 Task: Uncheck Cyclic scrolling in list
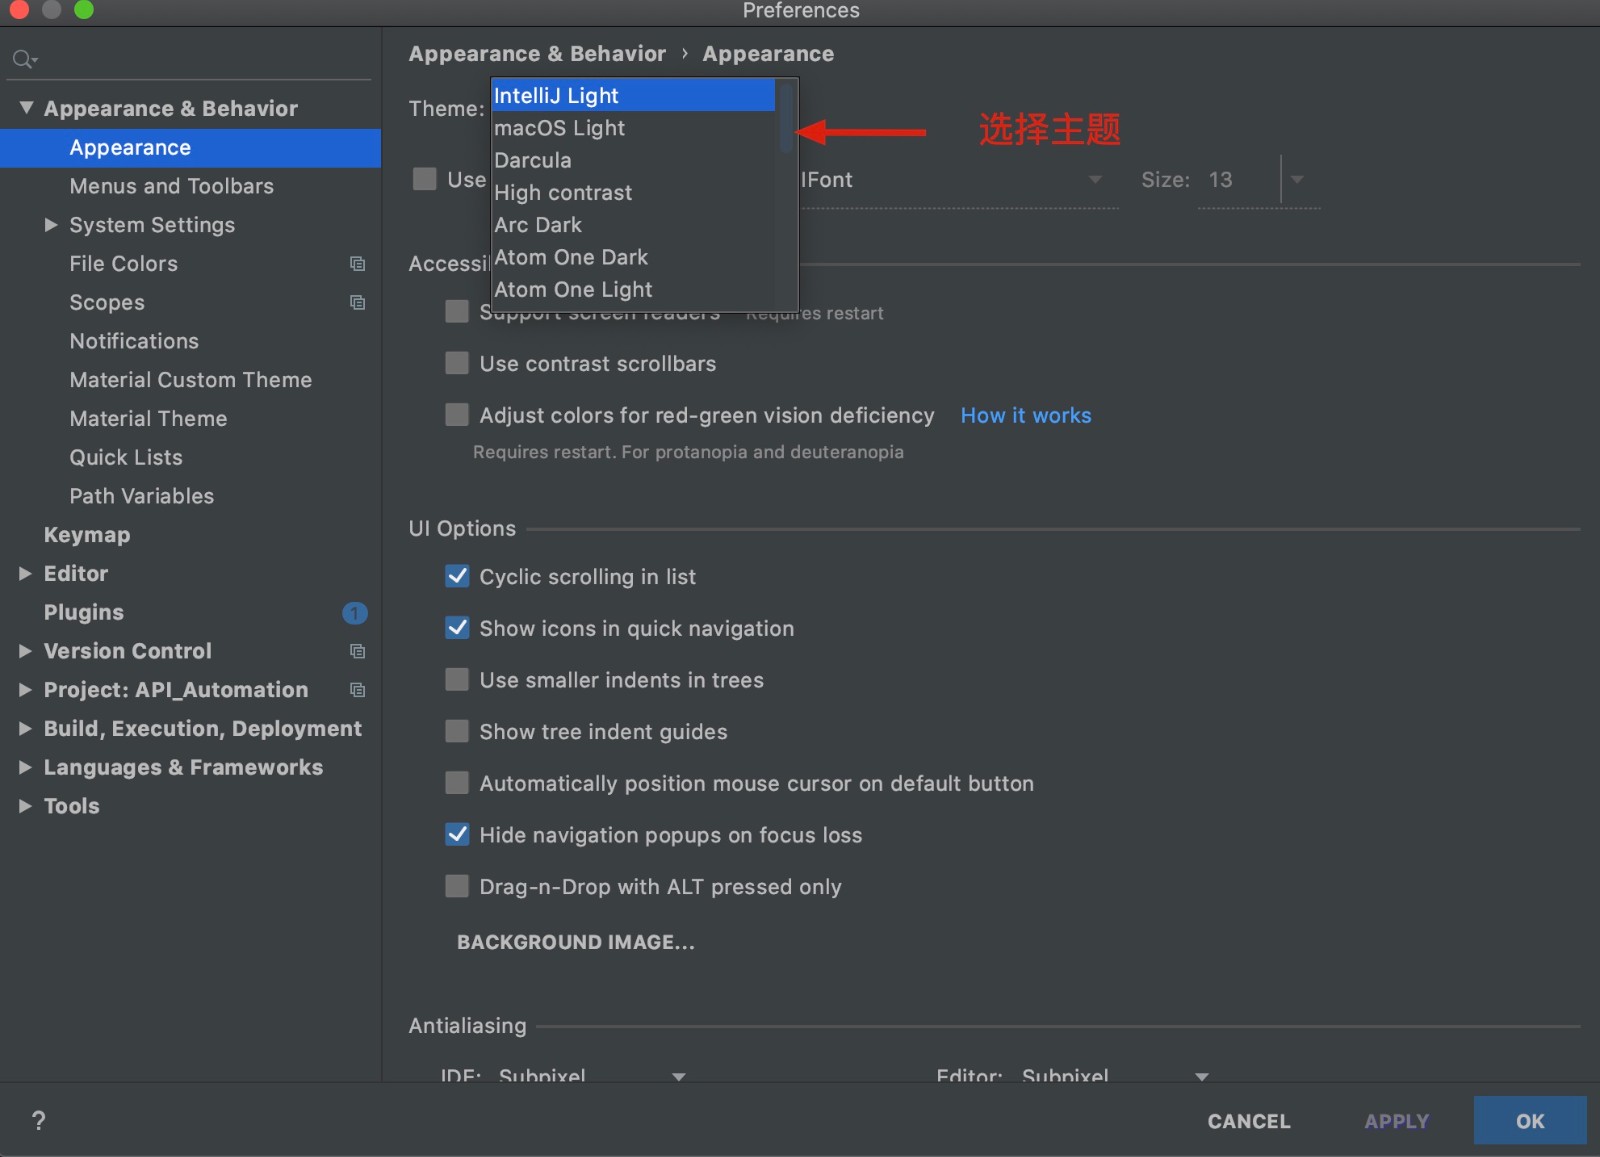(x=457, y=576)
